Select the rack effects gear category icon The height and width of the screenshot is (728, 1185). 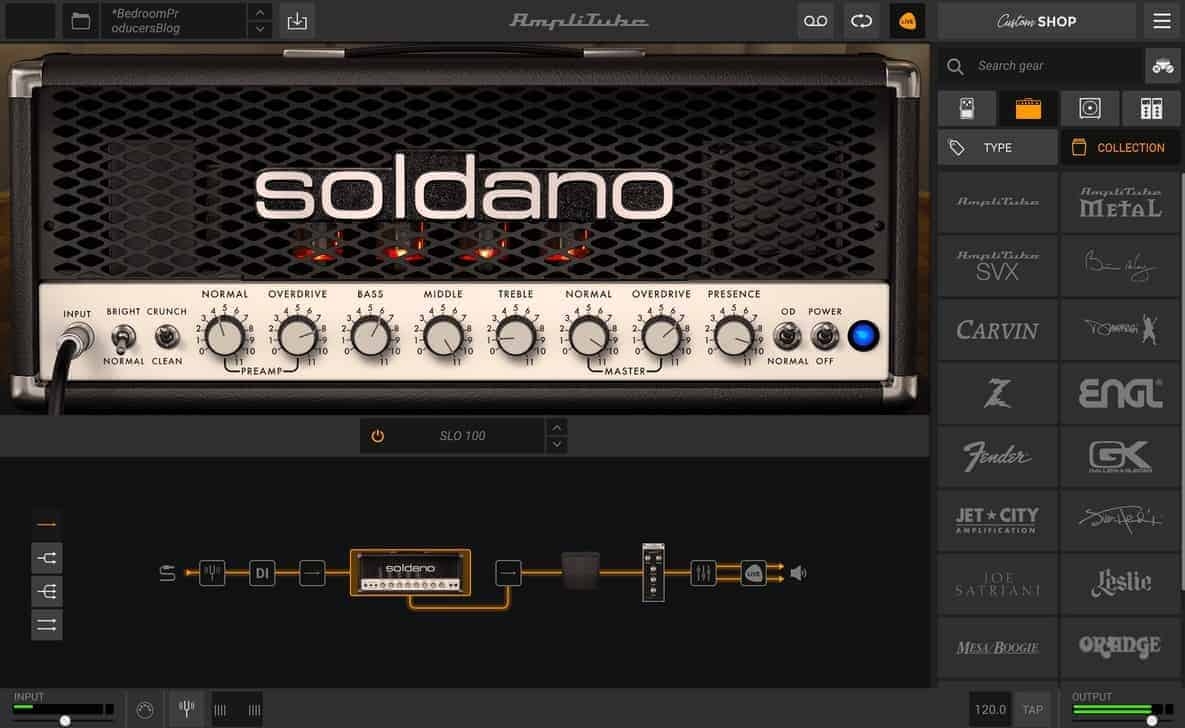1151,108
